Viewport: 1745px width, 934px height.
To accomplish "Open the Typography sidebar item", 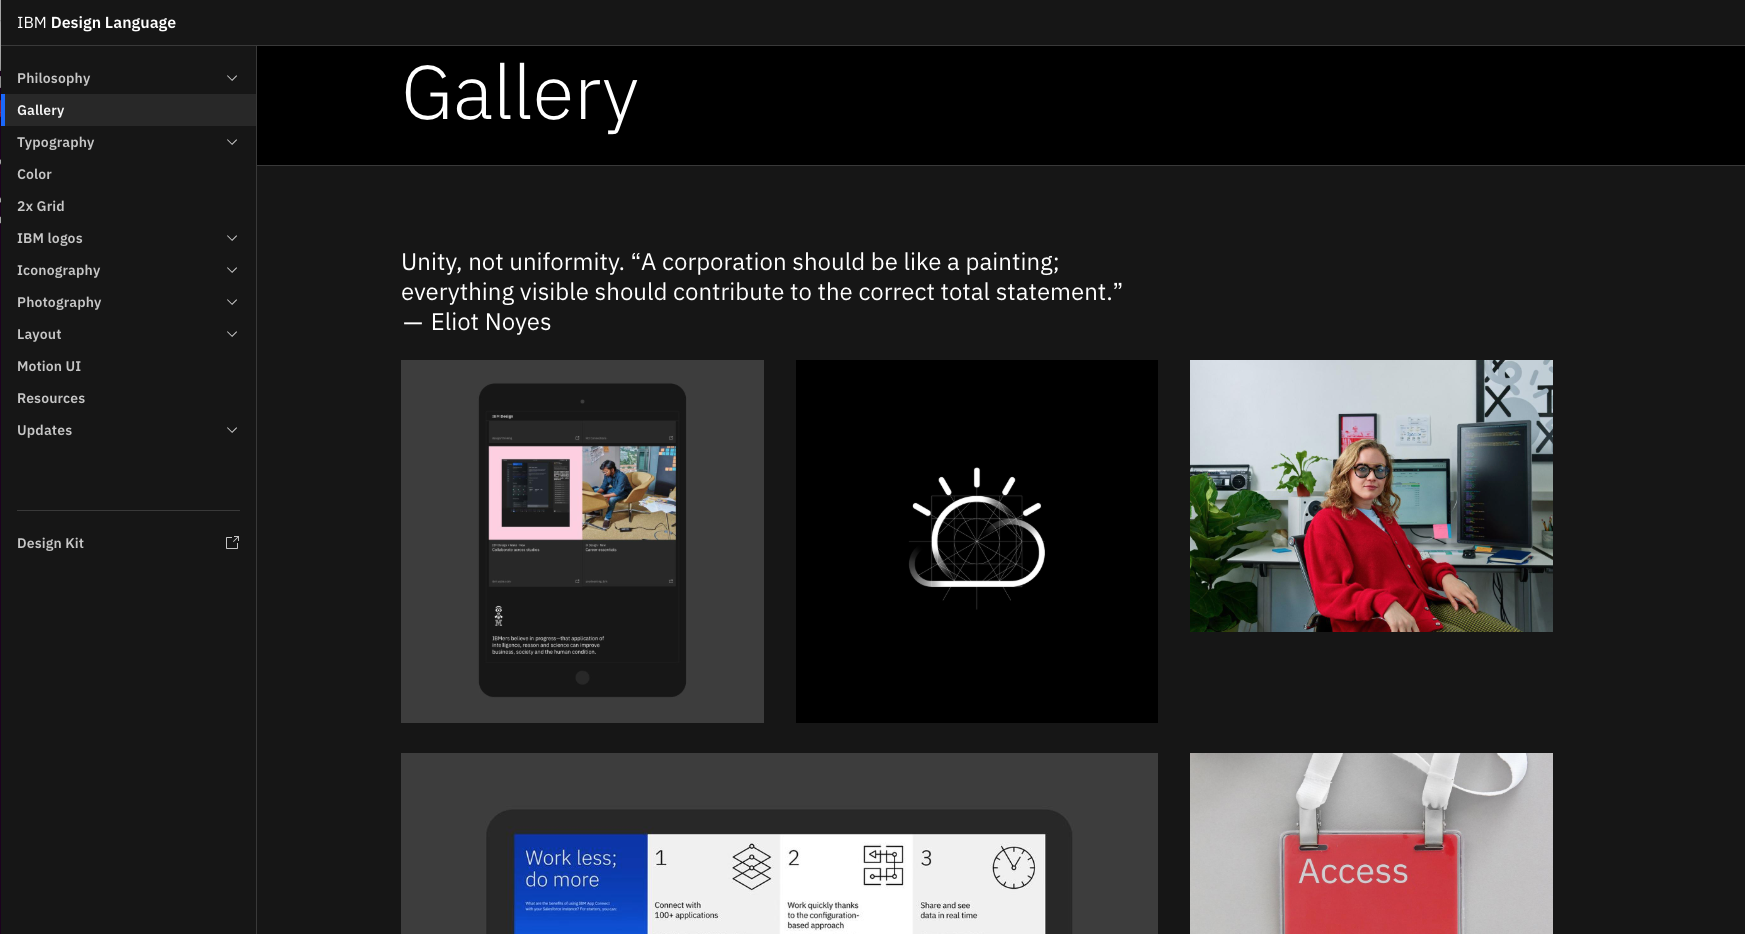I will [x=56, y=142].
